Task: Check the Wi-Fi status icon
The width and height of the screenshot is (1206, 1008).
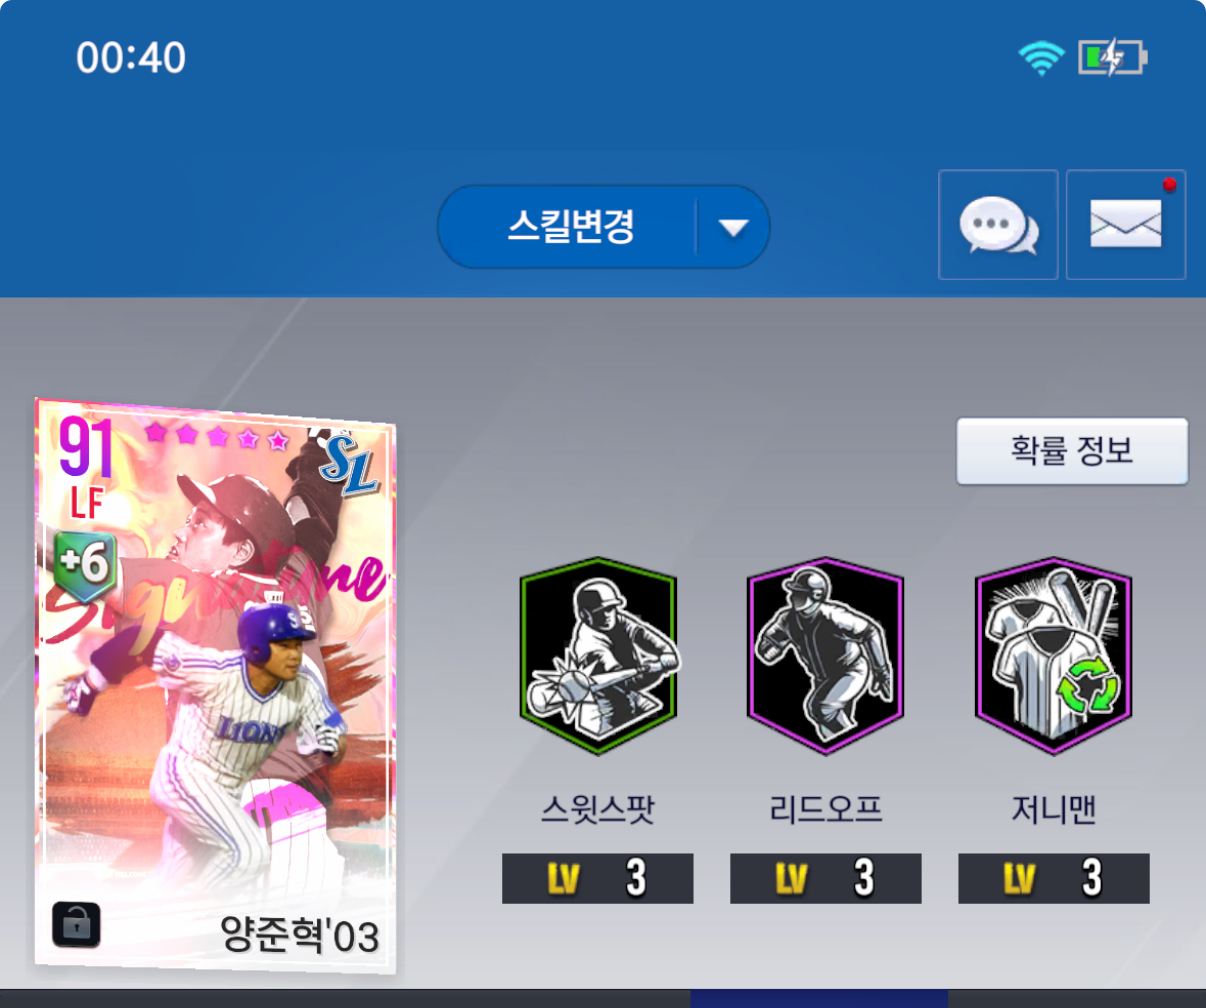Action: (1042, 58)
